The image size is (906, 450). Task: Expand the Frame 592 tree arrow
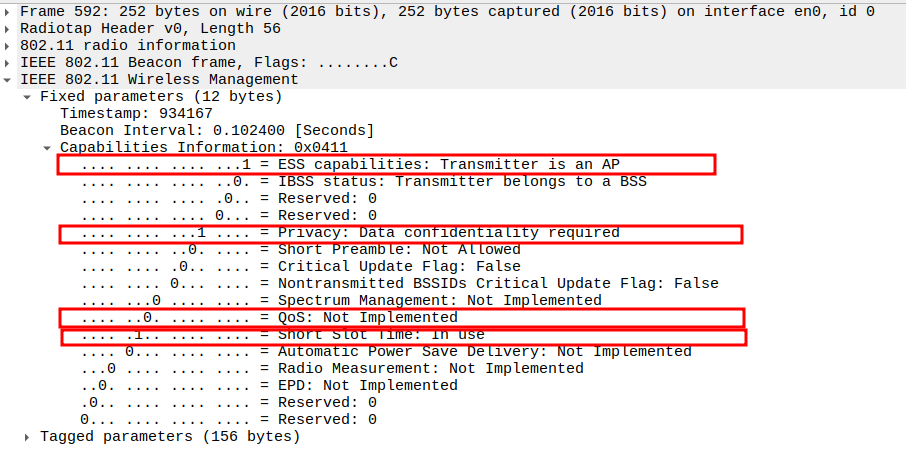click(8, 11)
